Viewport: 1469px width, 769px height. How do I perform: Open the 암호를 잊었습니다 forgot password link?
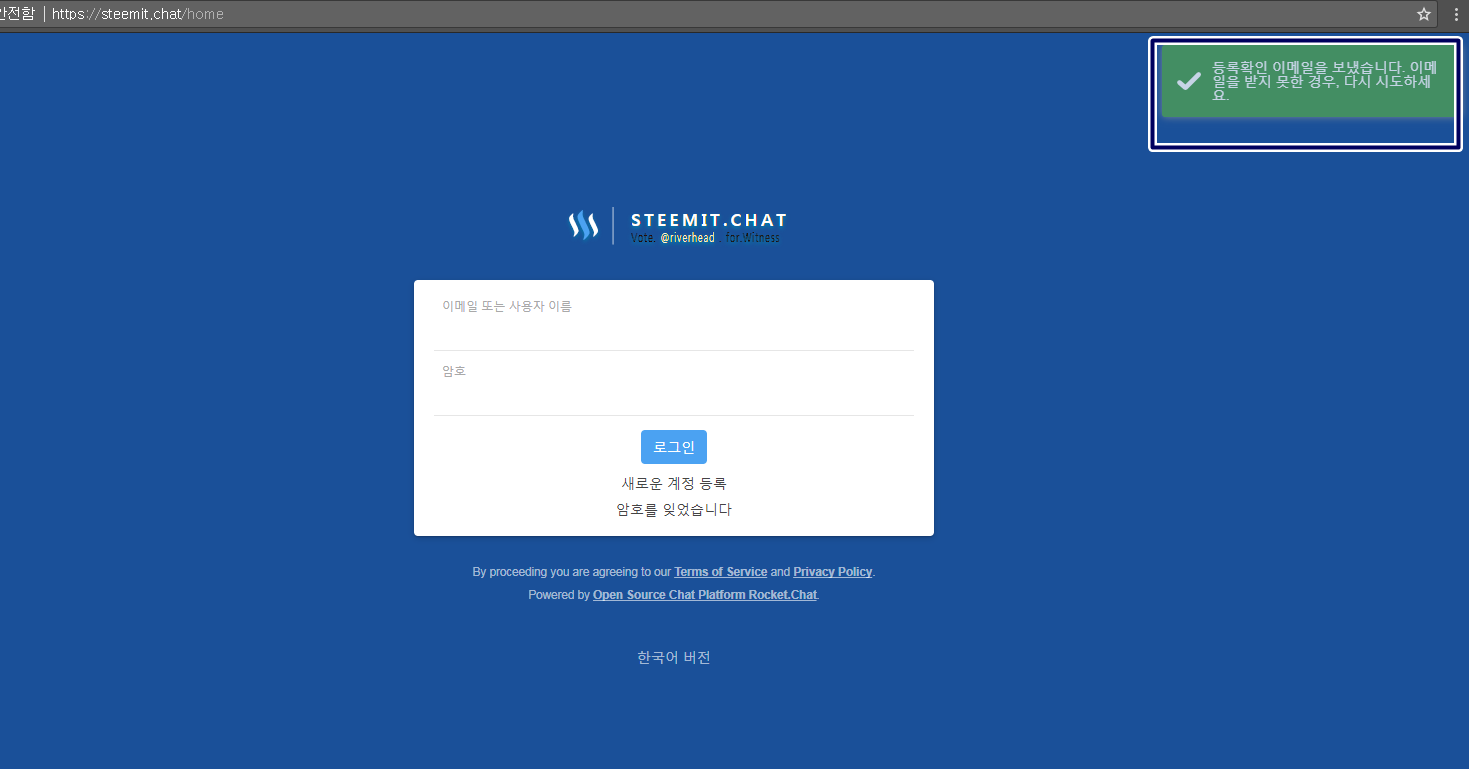click(674, 509)
